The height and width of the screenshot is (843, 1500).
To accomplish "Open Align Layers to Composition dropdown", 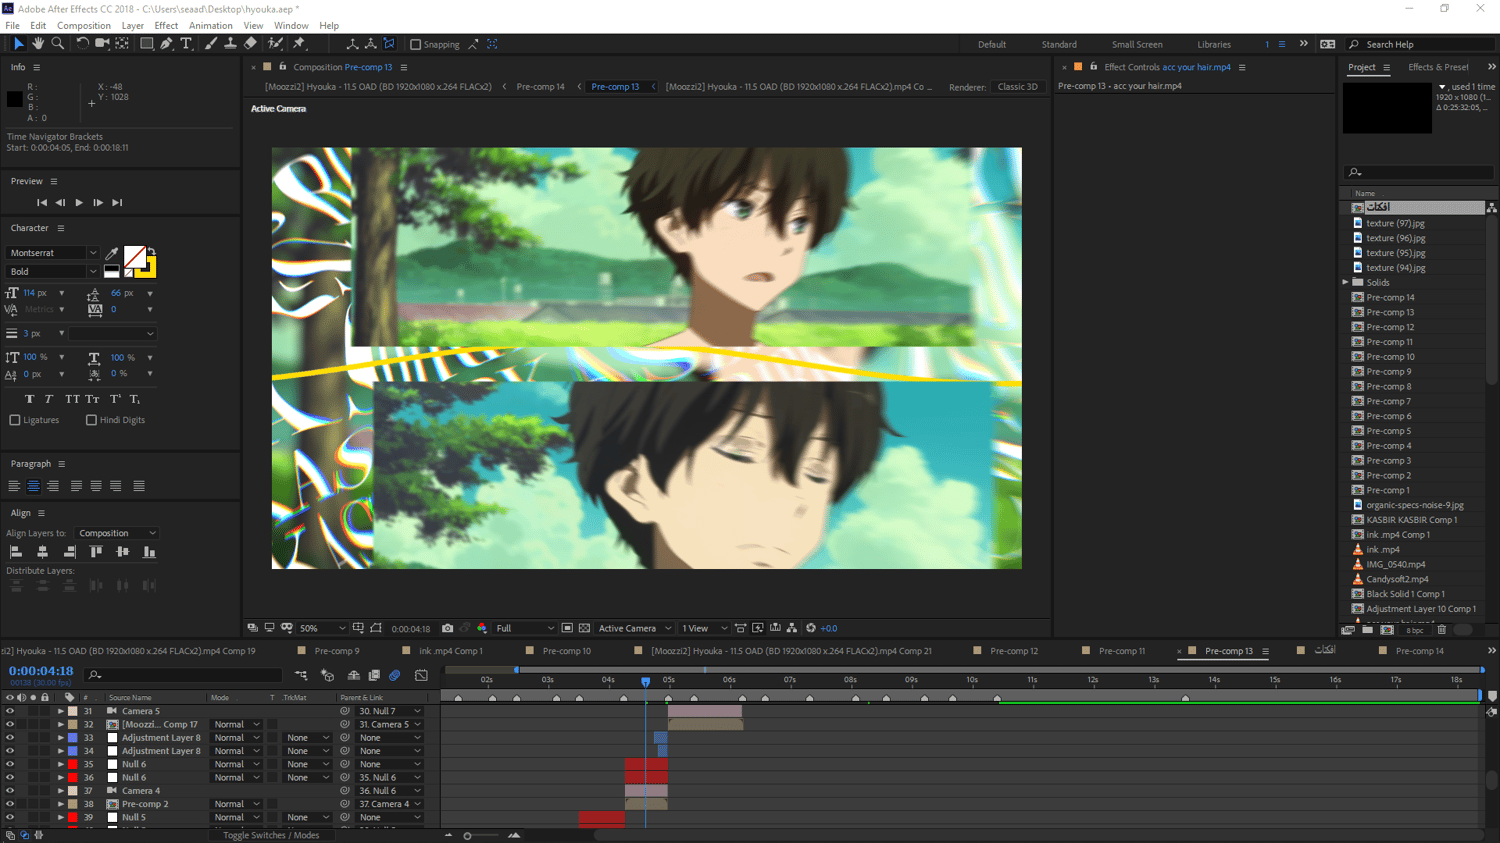I will [x=117, y=533].
